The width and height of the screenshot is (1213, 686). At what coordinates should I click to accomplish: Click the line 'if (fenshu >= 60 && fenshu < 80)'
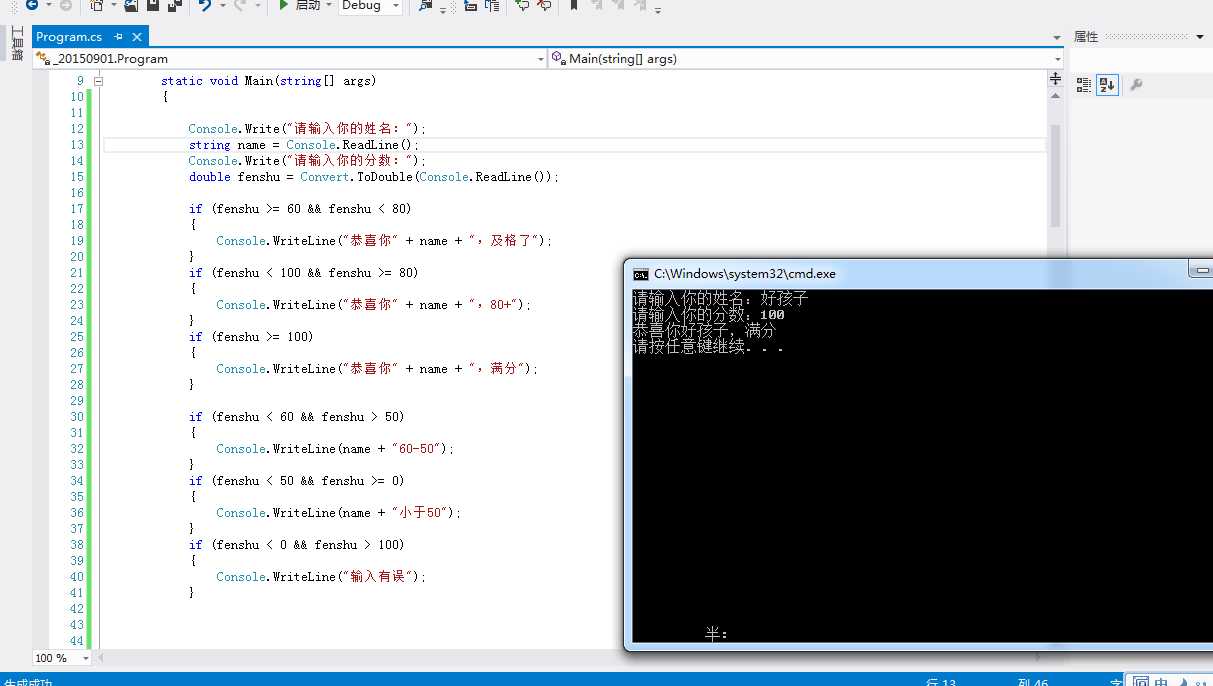[300, 209]
